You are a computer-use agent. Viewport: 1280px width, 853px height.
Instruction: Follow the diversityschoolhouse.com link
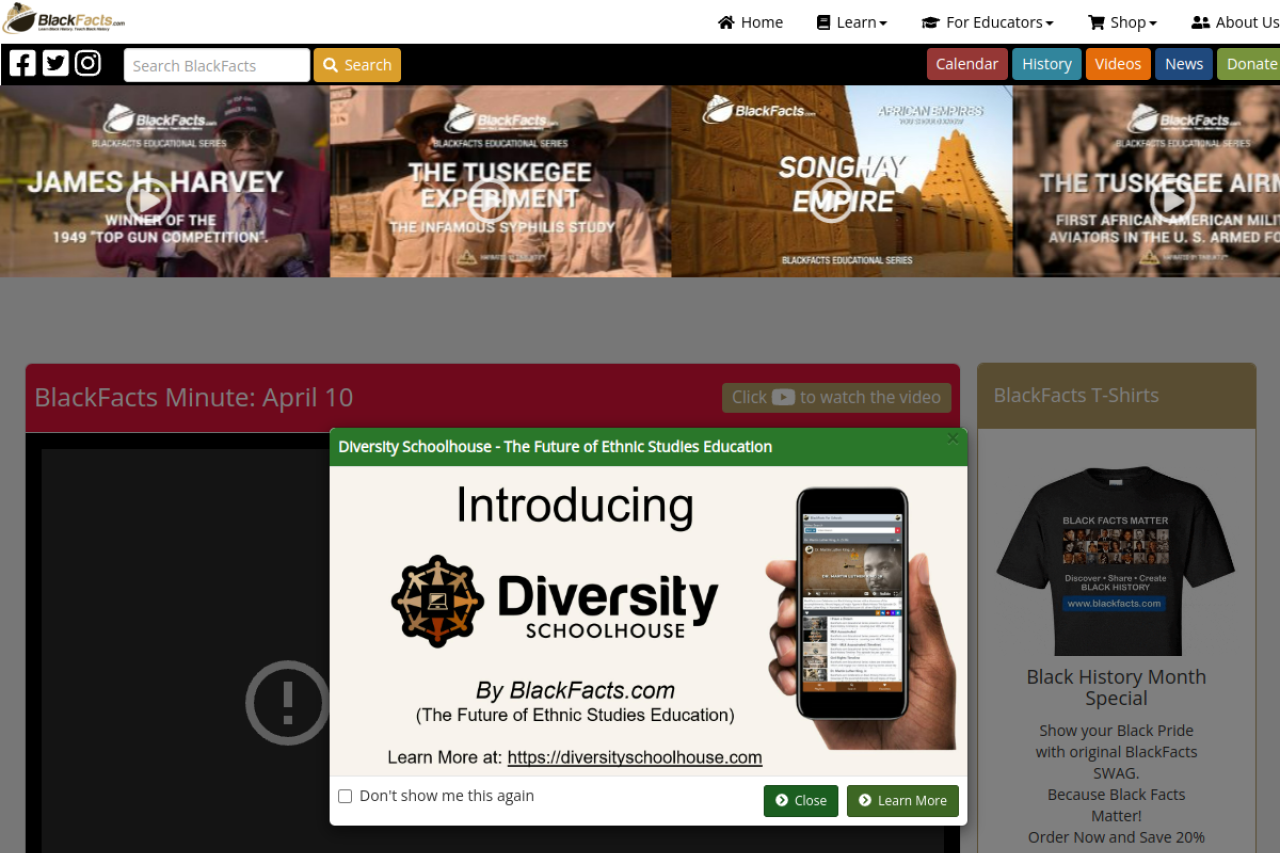pos(635,758)
